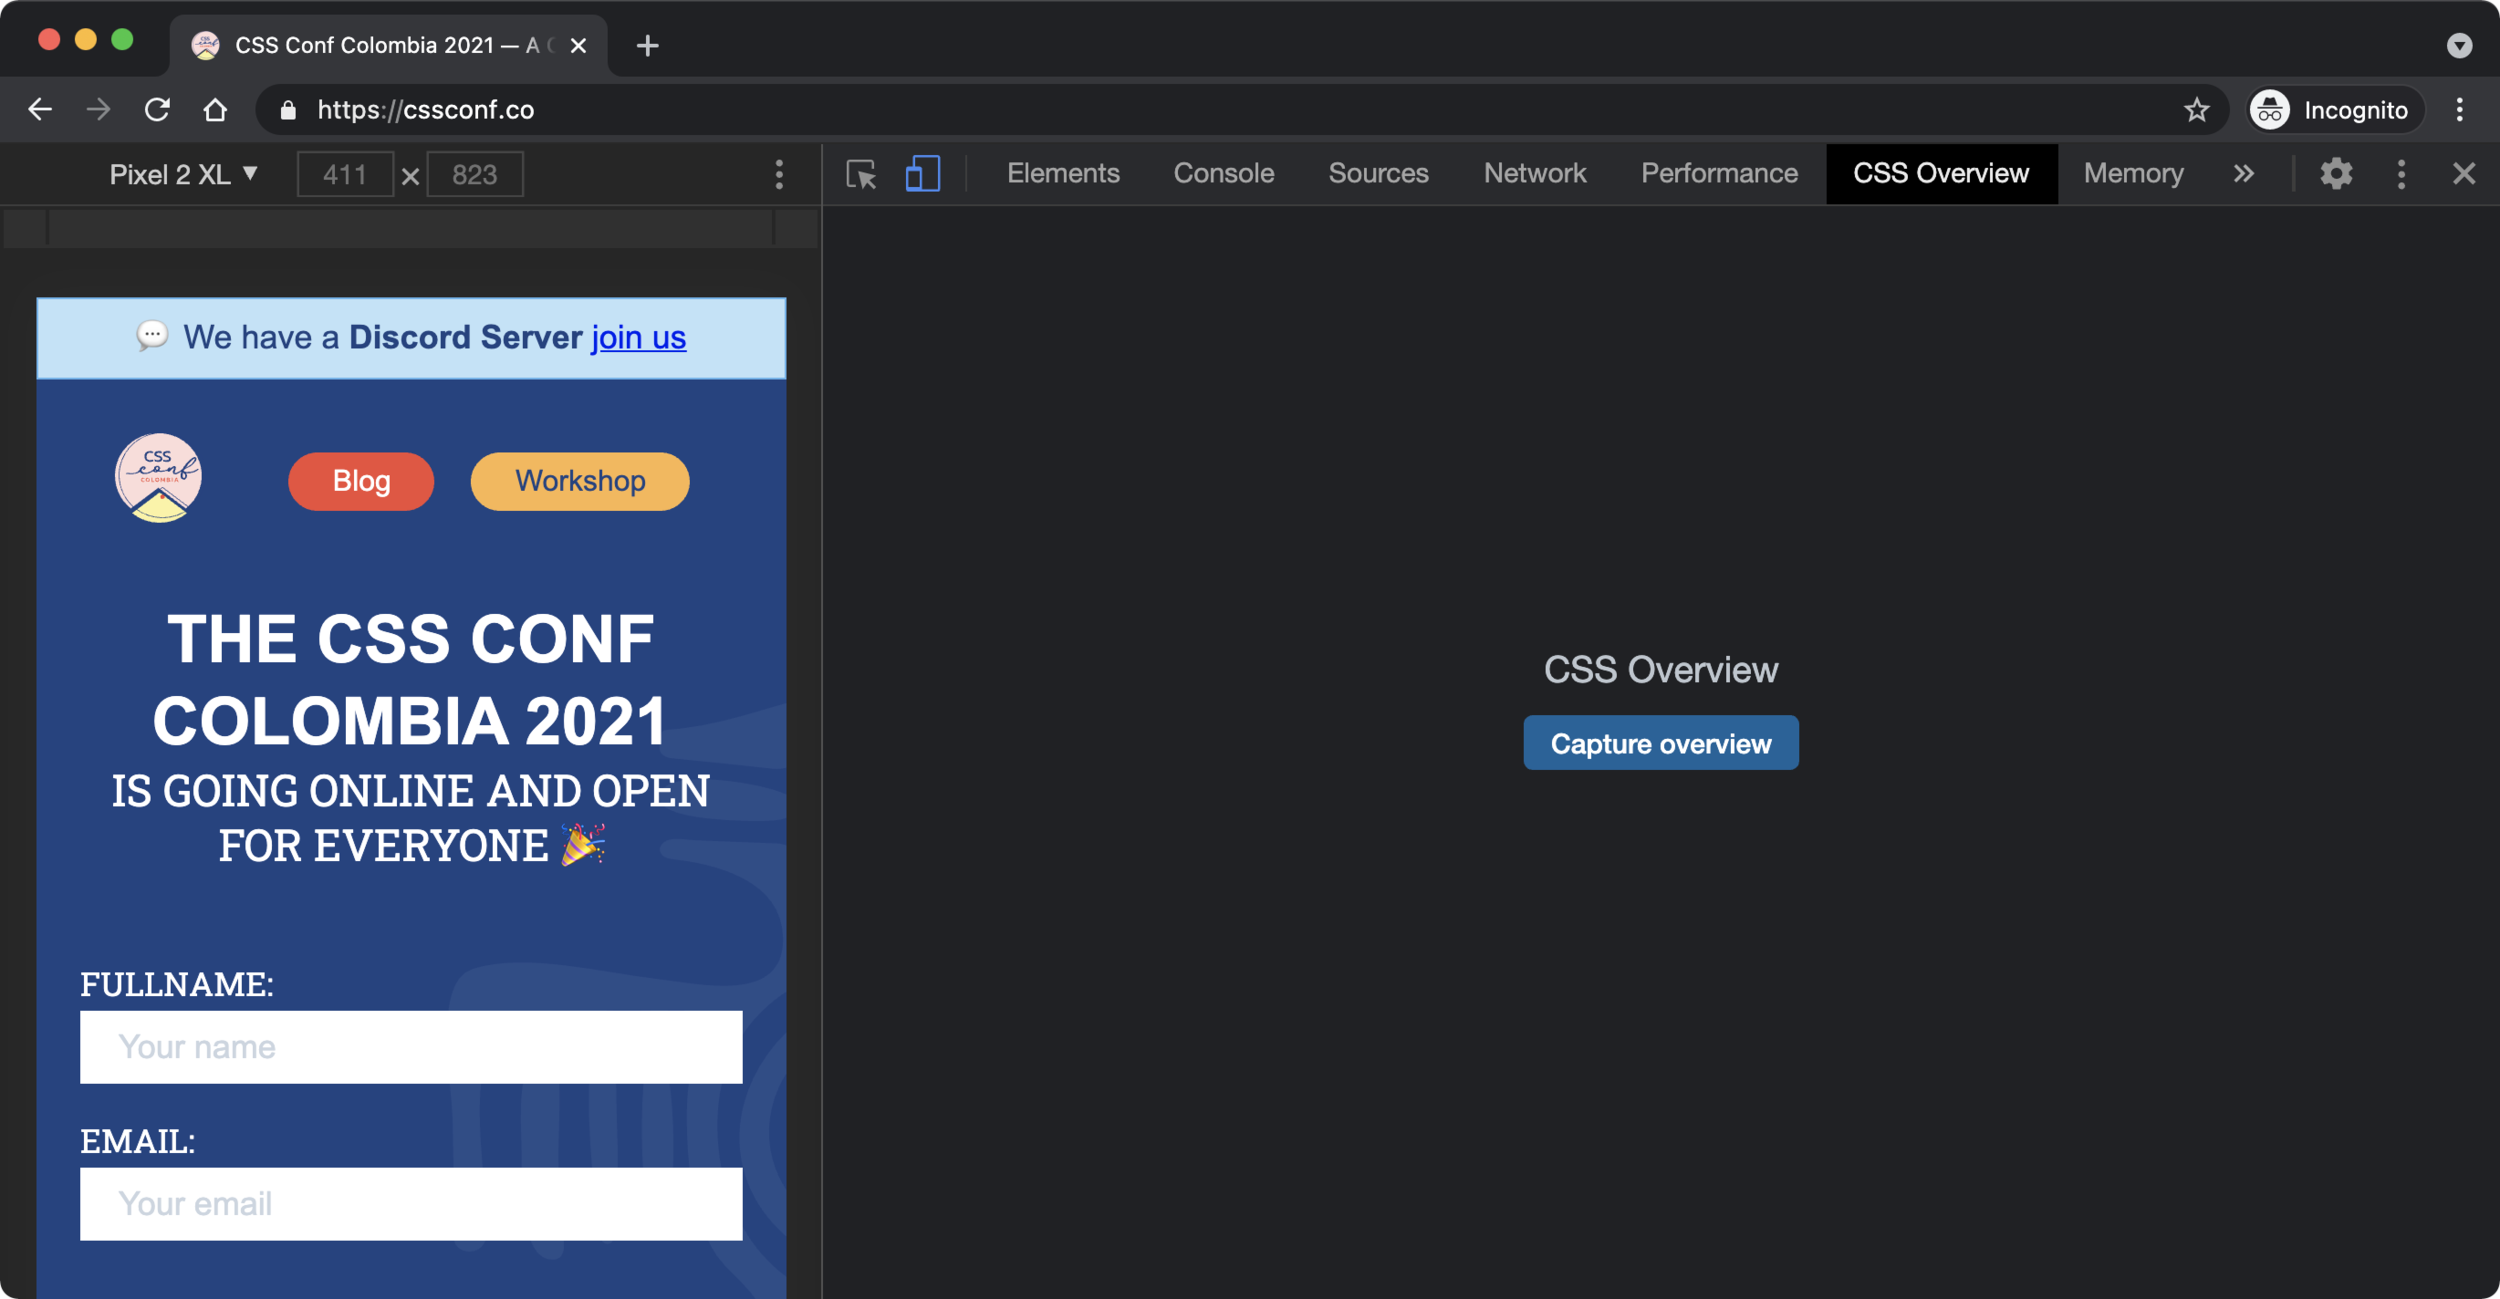Click the Your name input field
The height and width of the screenshot is (1299, 2500).
pos(411,1047)
